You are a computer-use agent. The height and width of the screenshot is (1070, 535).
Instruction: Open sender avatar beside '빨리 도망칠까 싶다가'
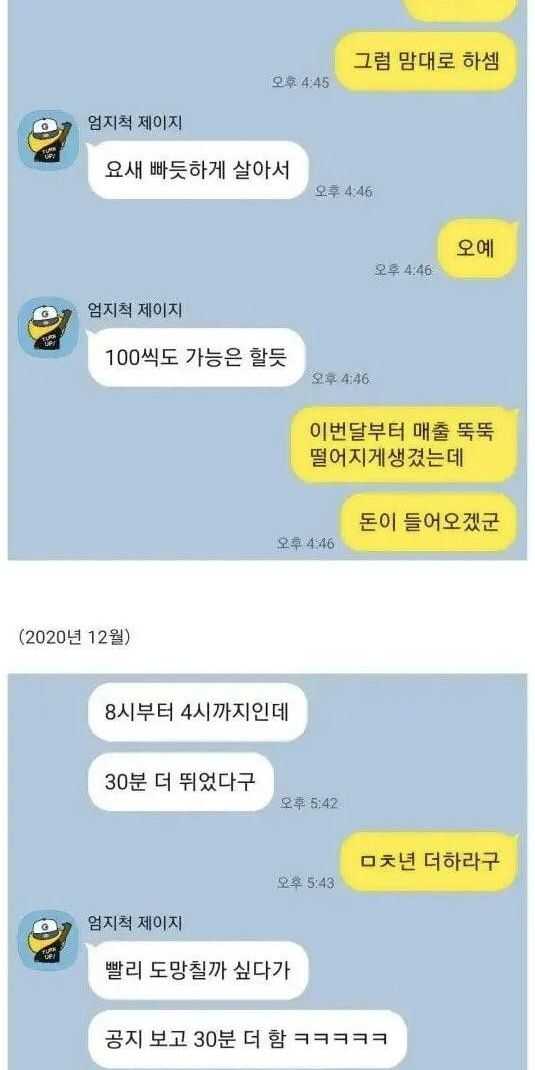tap(47, 940)
